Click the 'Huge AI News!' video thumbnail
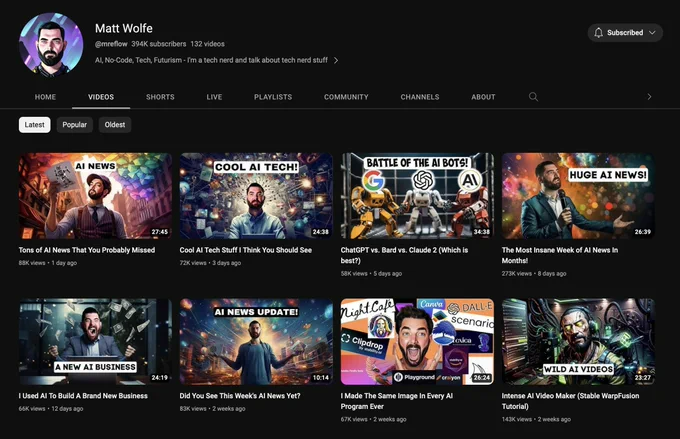The image size is (680, 439). click(x=578, y=195)
